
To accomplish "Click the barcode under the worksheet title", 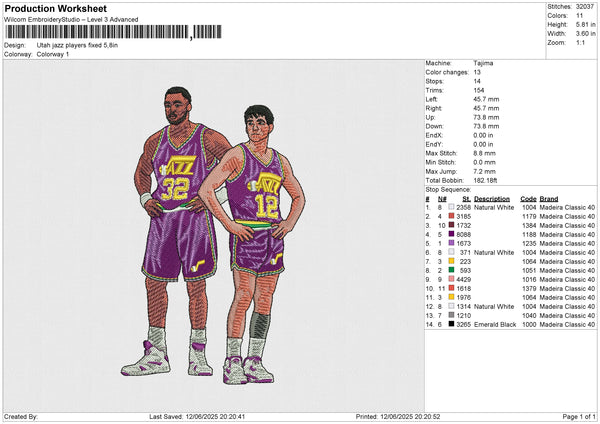I will pos(114,32).
